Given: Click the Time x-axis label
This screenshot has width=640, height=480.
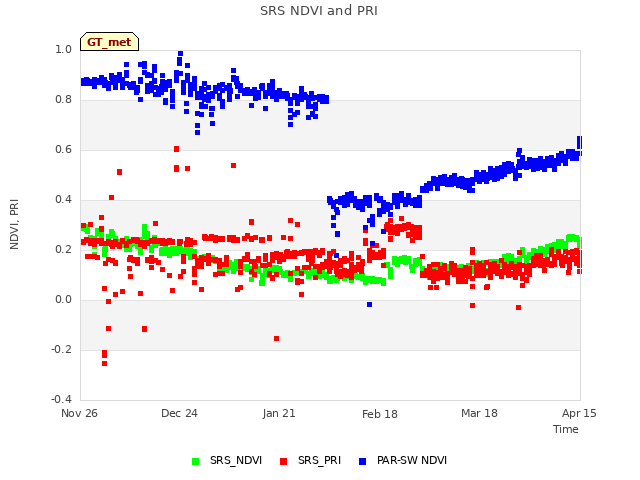Looking at the screenshot, I should (566, 429).
